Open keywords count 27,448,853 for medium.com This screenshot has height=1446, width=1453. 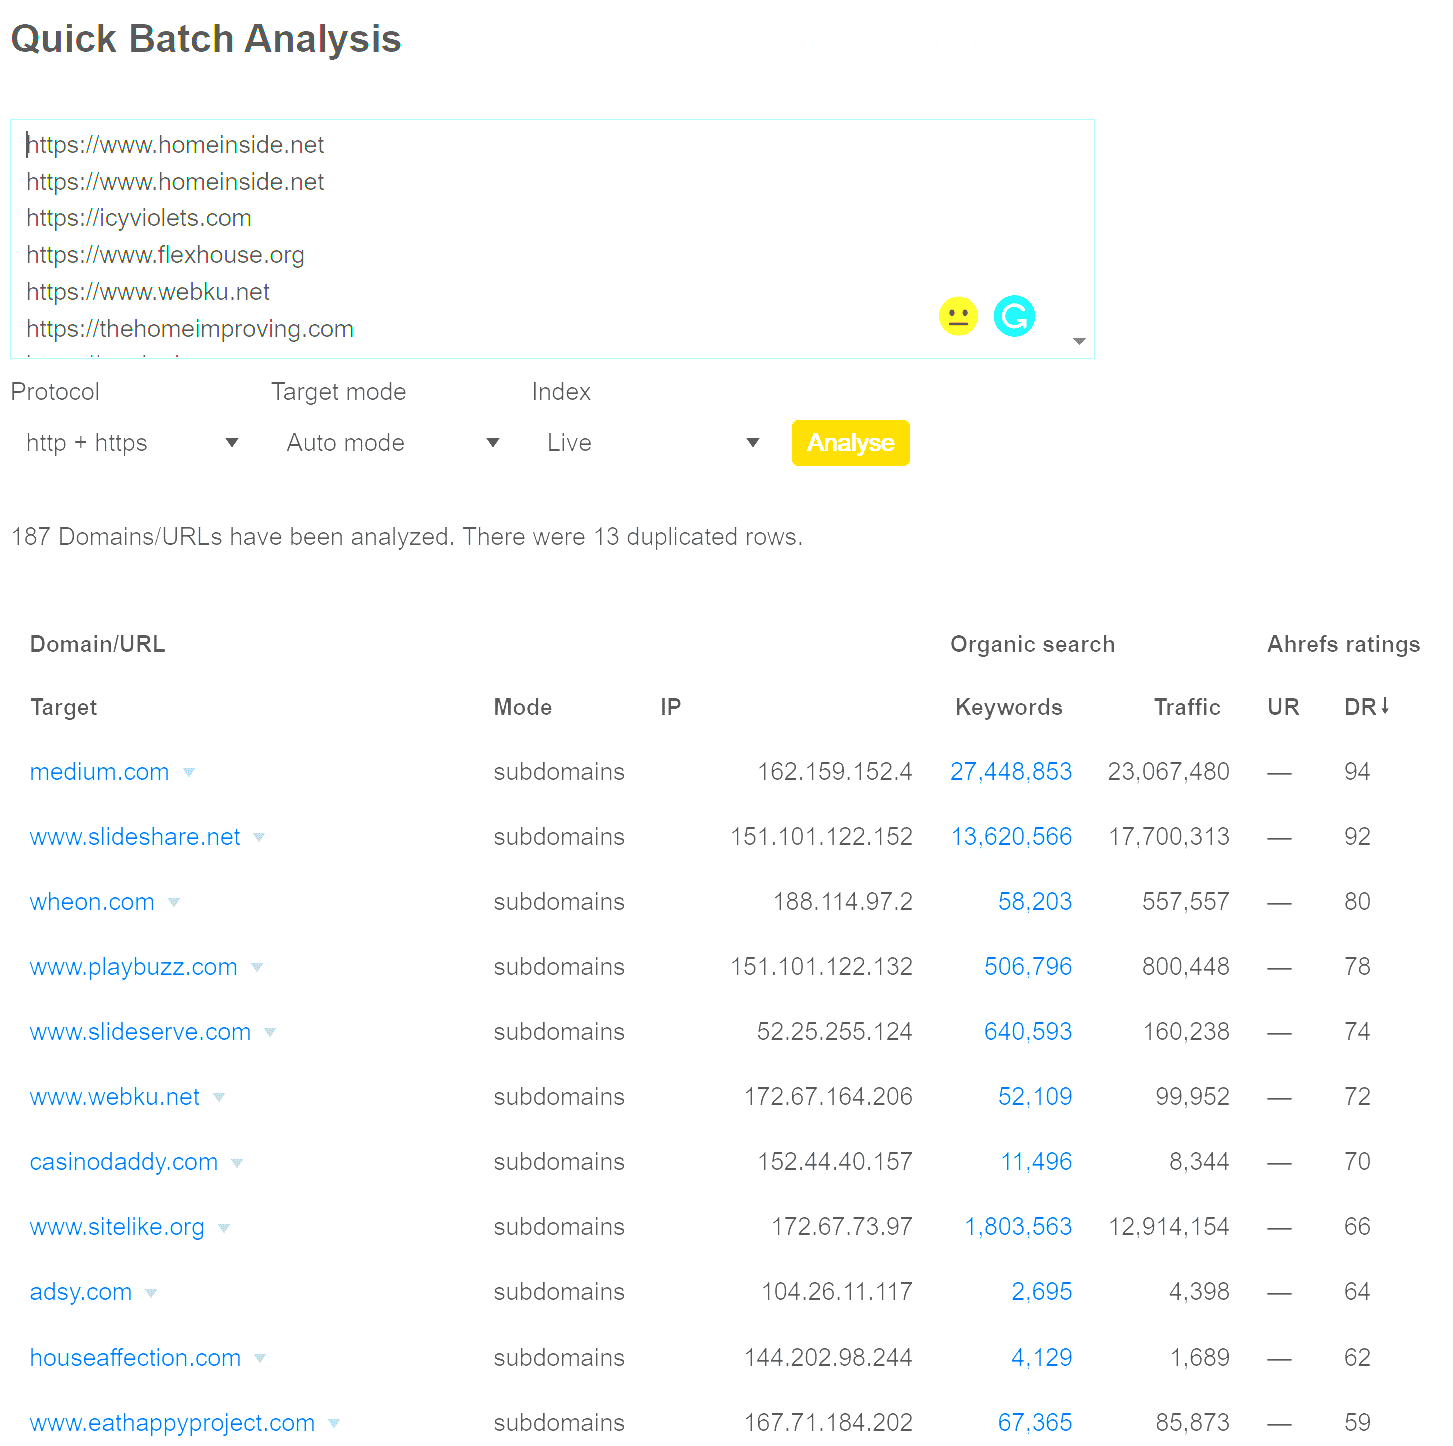tap(1011, 772)
